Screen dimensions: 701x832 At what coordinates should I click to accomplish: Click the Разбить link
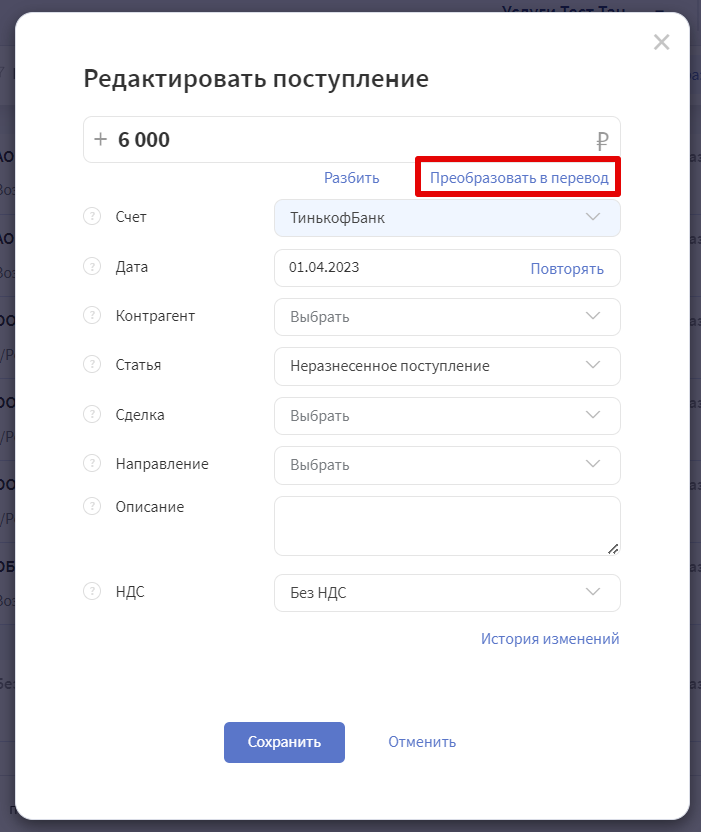click(x=352, y=178)
